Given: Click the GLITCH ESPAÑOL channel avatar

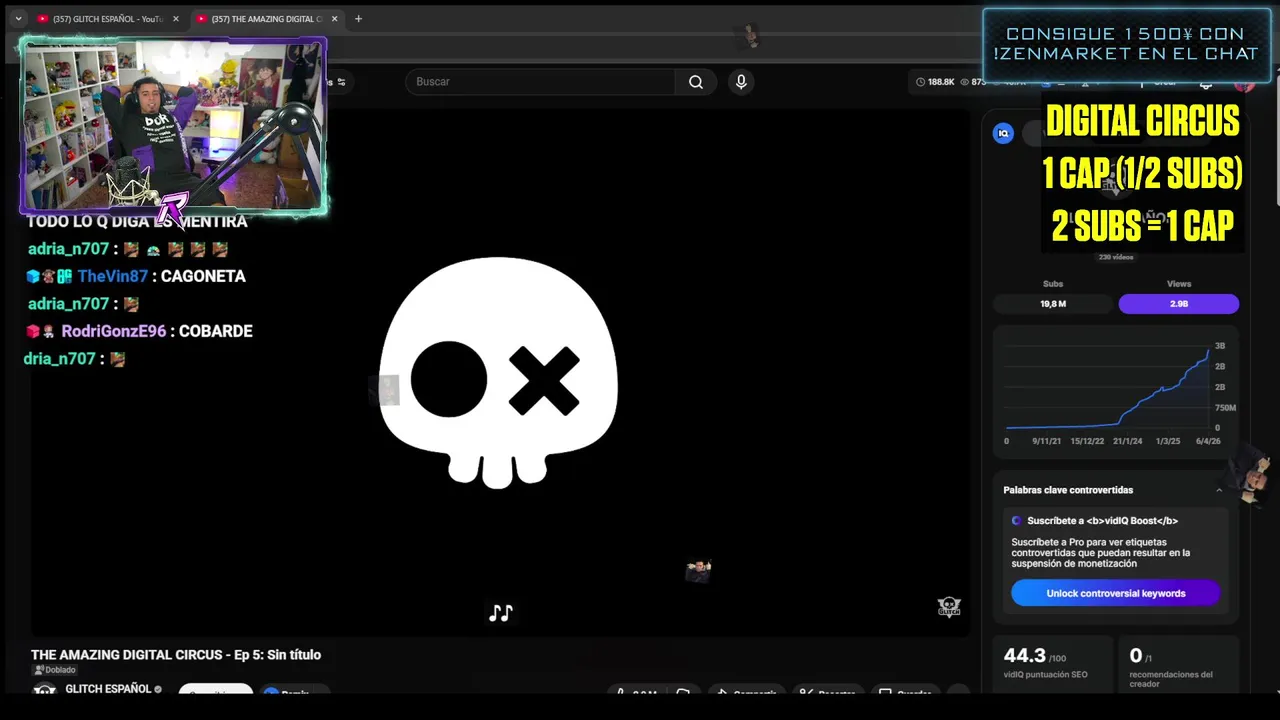Looking at the screenshot, I should point(44,690).
